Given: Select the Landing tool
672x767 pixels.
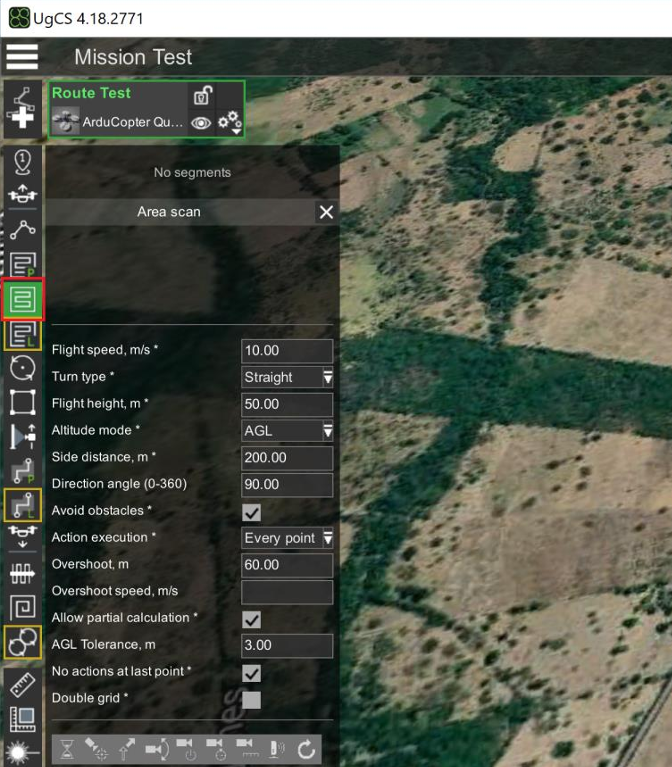Looking at the screenshot, I should (x=22, y=536).
